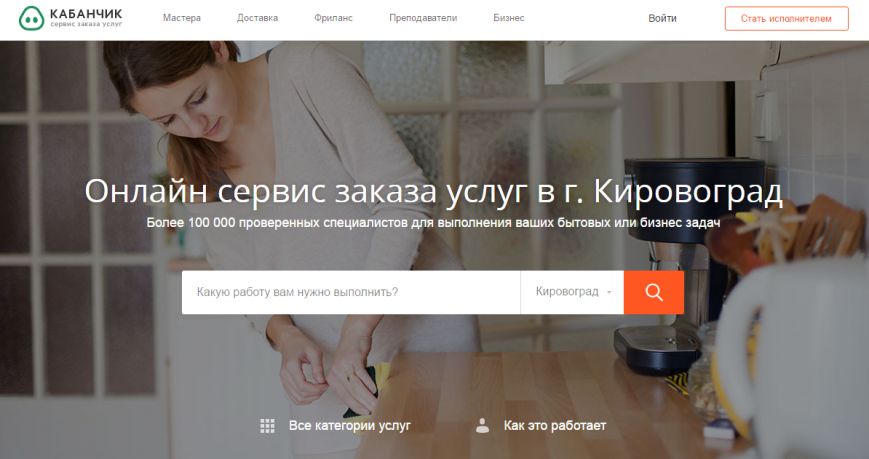
Task: Click the Более 100 000 проверенных специалистов subtitle
Action: (433, 223)
